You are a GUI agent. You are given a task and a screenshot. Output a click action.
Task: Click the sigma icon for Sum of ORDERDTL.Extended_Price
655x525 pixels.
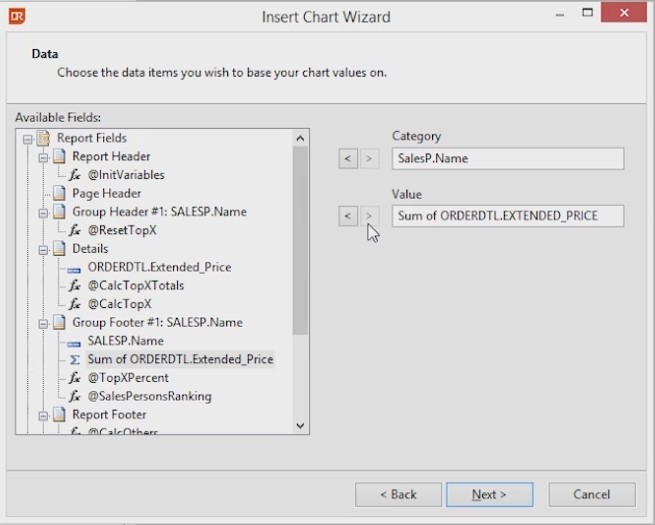[75, 359]
